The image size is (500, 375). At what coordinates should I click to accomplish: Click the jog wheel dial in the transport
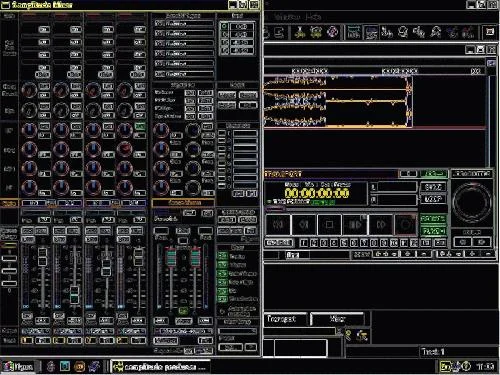471,202
